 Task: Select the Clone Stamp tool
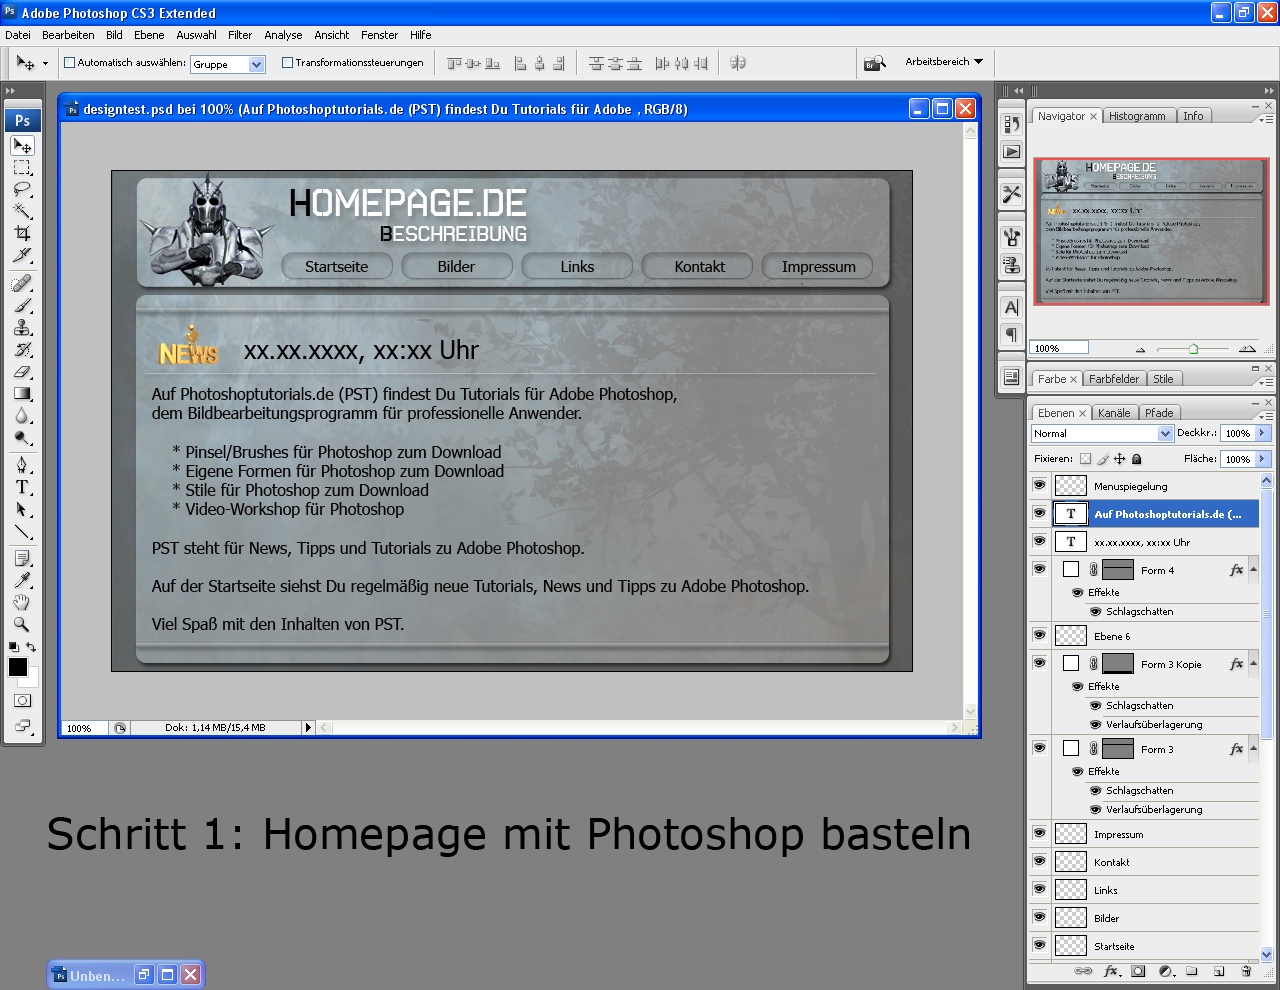[22, 327]
